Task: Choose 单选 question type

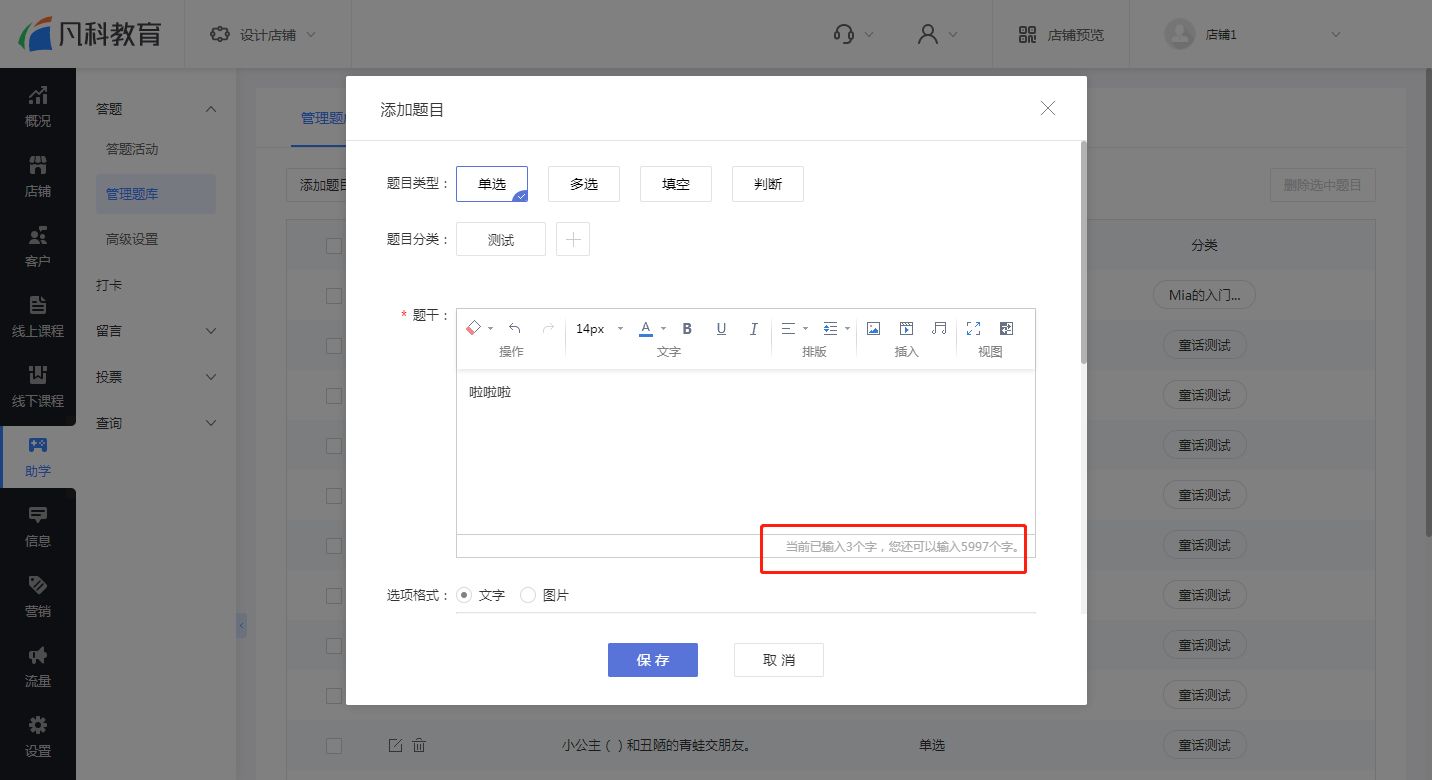Action: [x=492, y=184]
